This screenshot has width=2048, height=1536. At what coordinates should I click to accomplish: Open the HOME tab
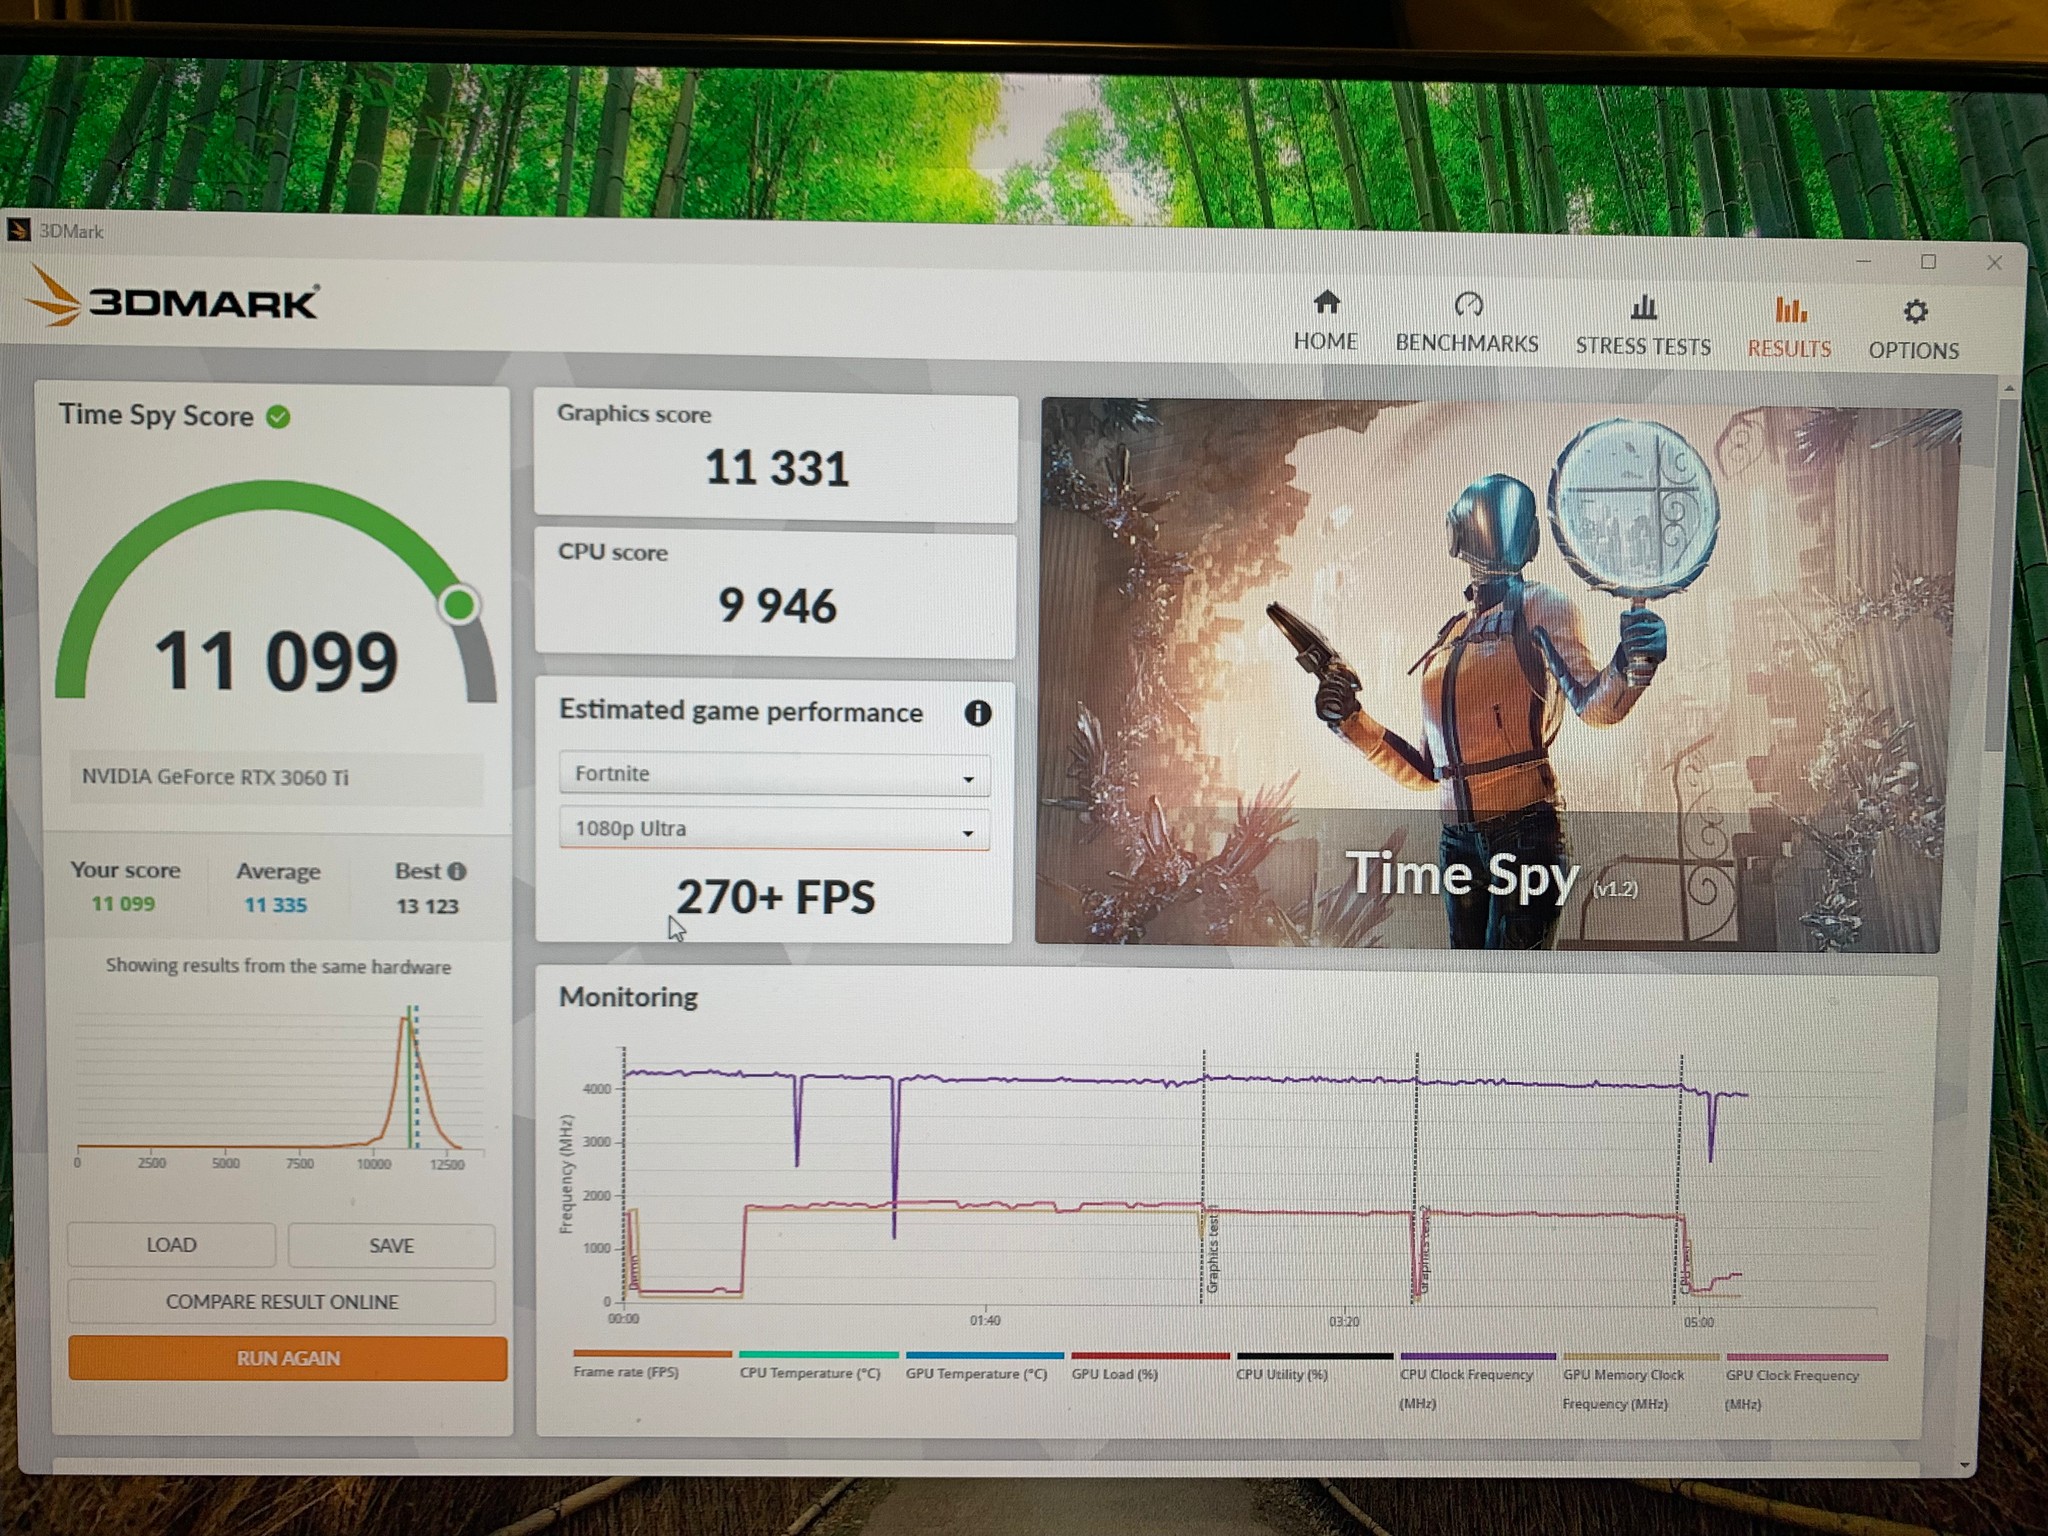1326,321
